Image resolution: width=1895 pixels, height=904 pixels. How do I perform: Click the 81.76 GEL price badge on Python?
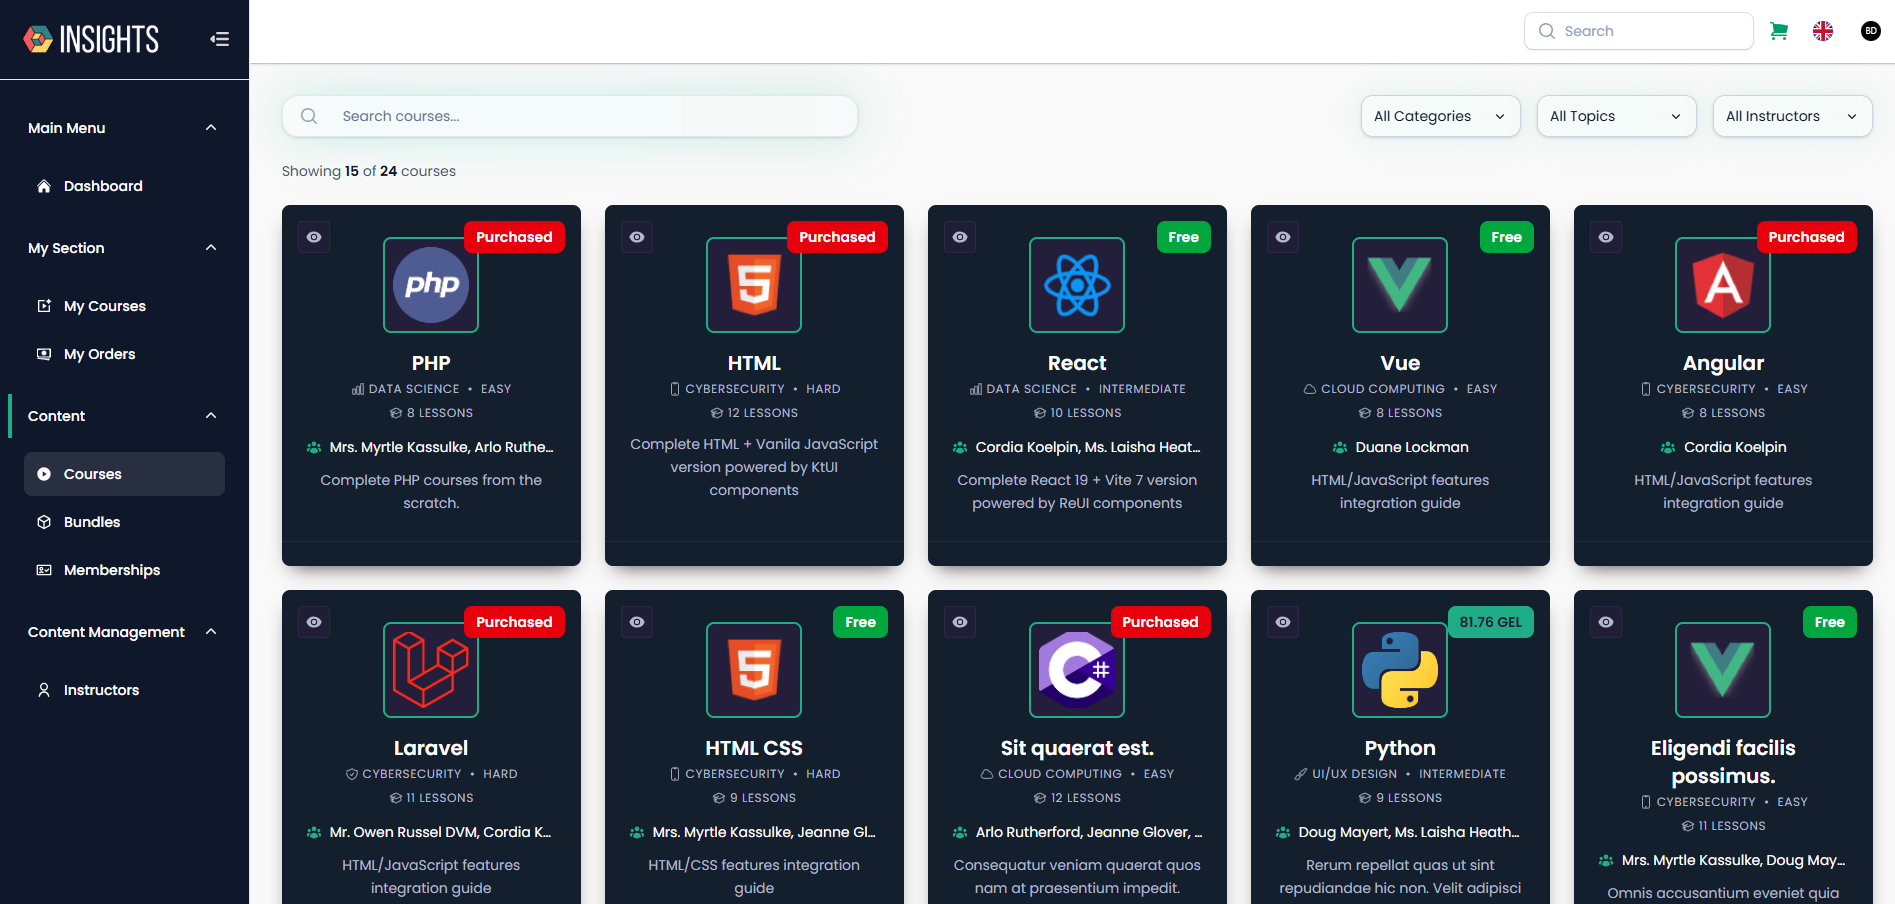click(1490, 621)
